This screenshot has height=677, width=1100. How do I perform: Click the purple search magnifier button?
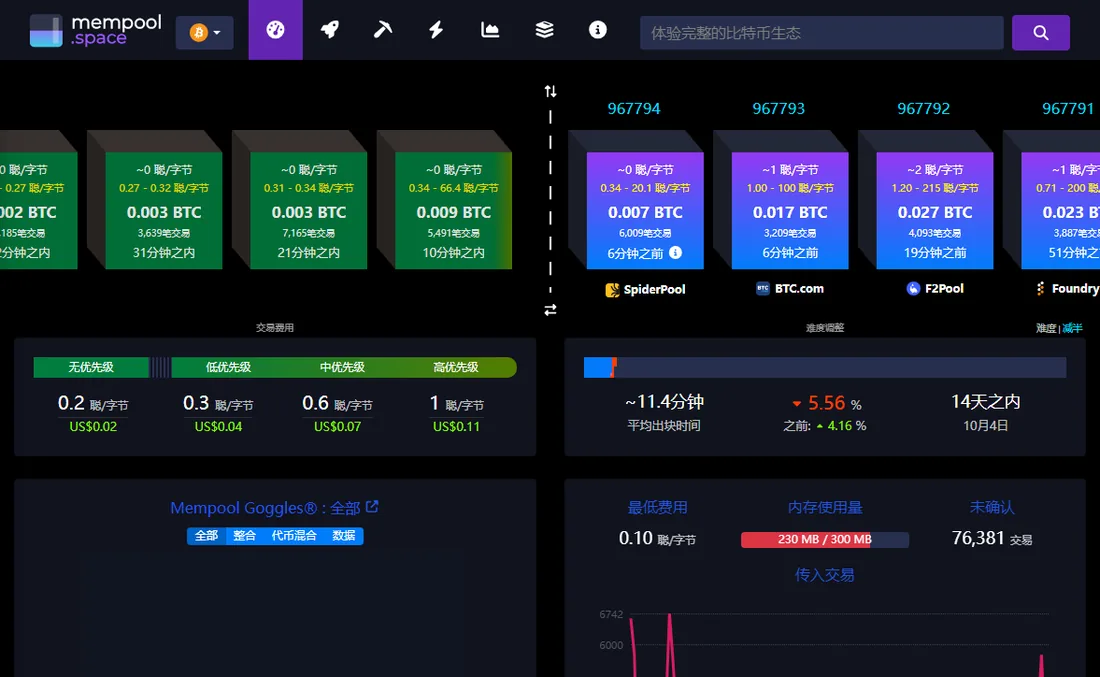(x=1040, y=32)
